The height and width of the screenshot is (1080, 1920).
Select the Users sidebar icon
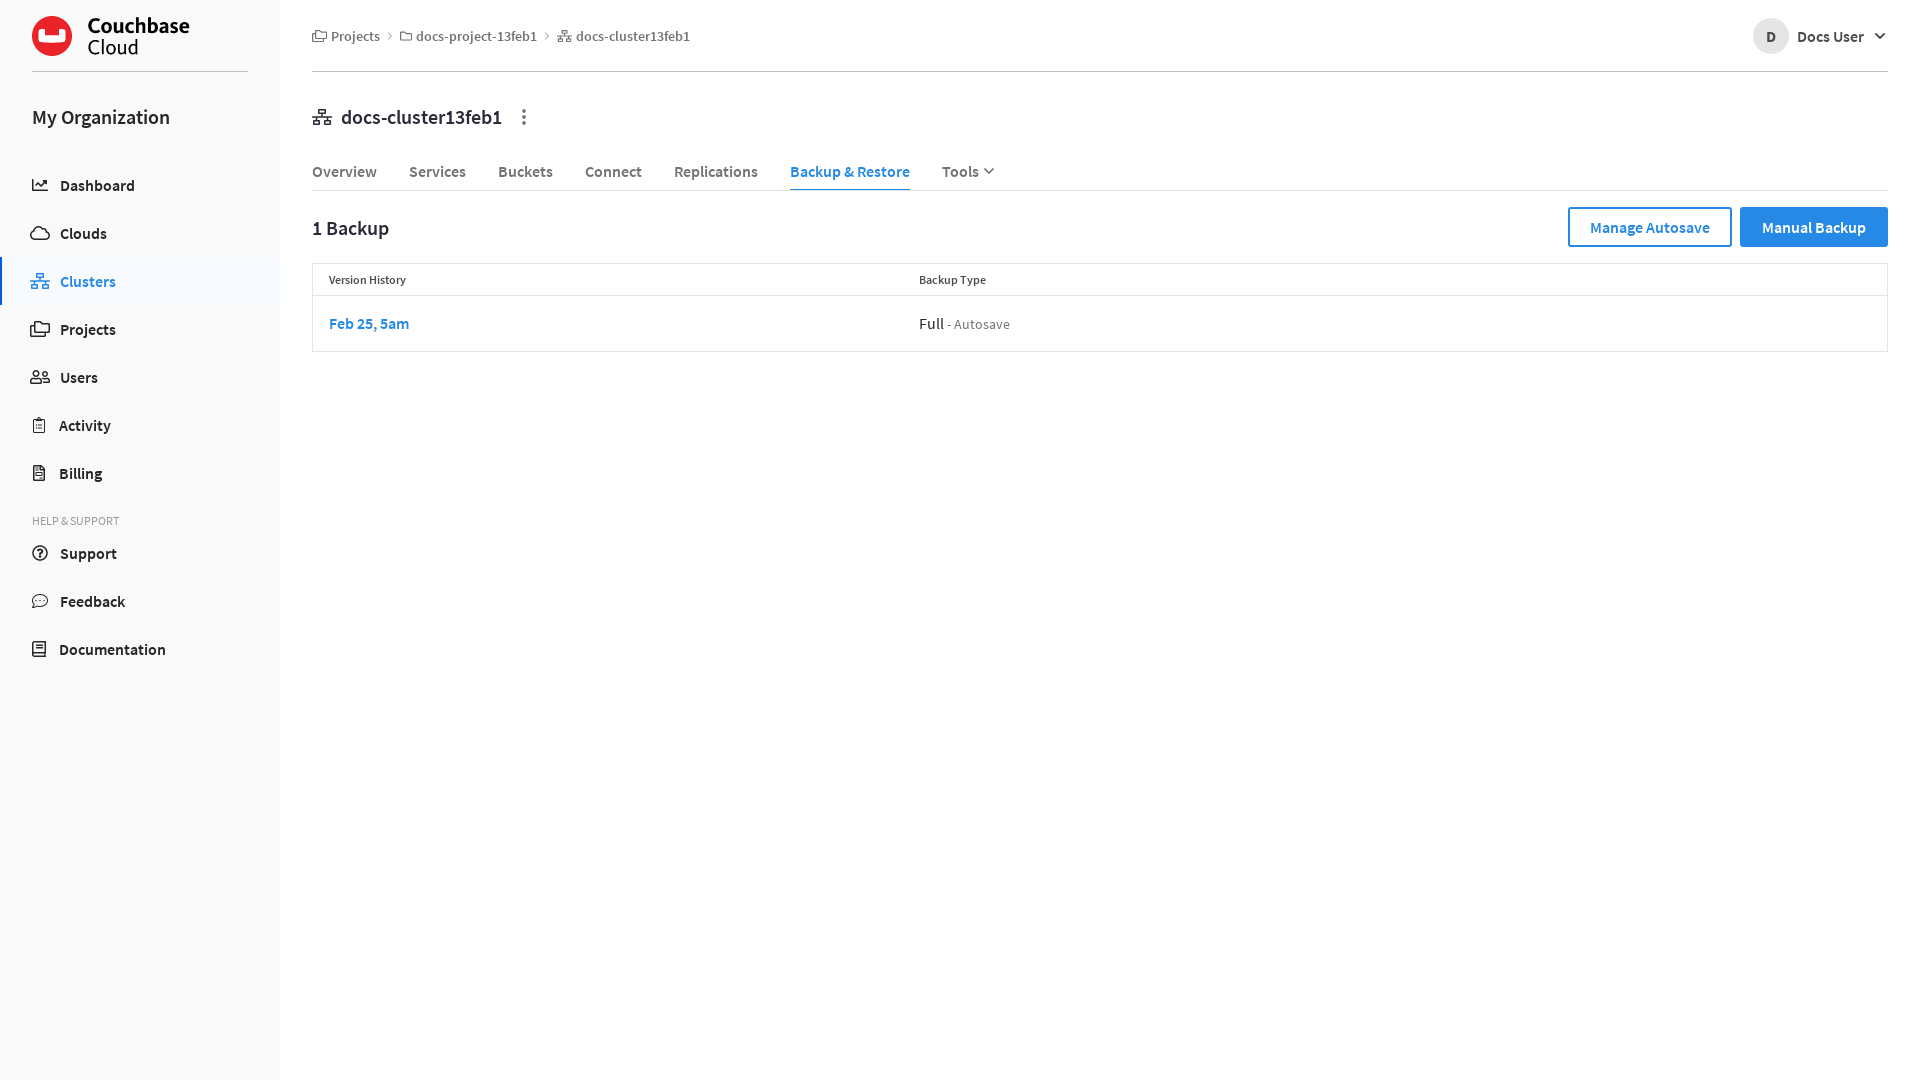point(40,377)
